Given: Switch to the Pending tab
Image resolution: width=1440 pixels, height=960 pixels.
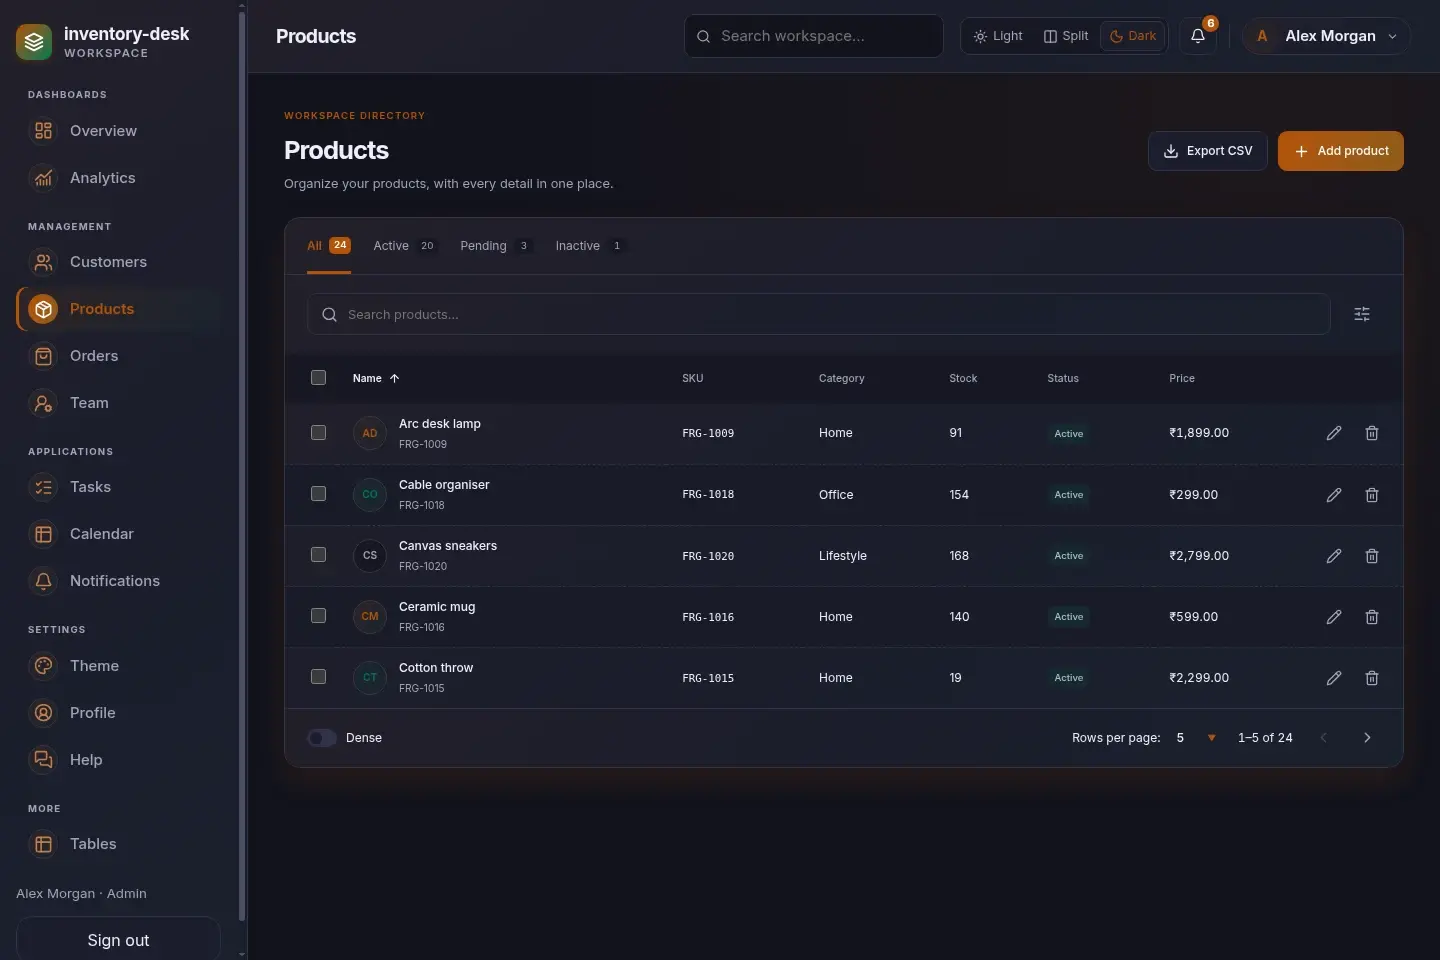Looking at the screenshot, I should [x=496, y=246].
